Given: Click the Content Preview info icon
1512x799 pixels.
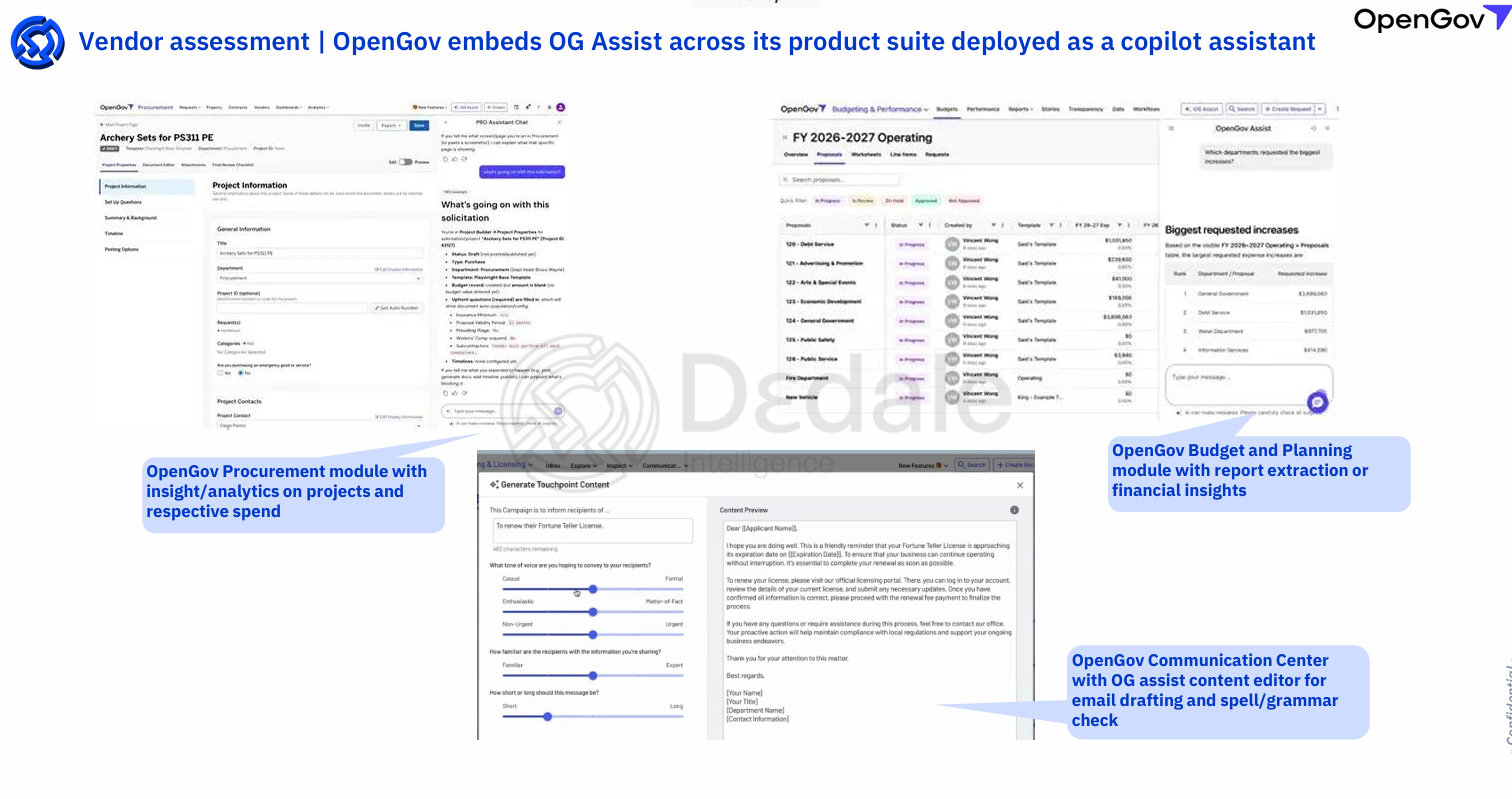Looking at the screenshot, I should point(1014,510).
